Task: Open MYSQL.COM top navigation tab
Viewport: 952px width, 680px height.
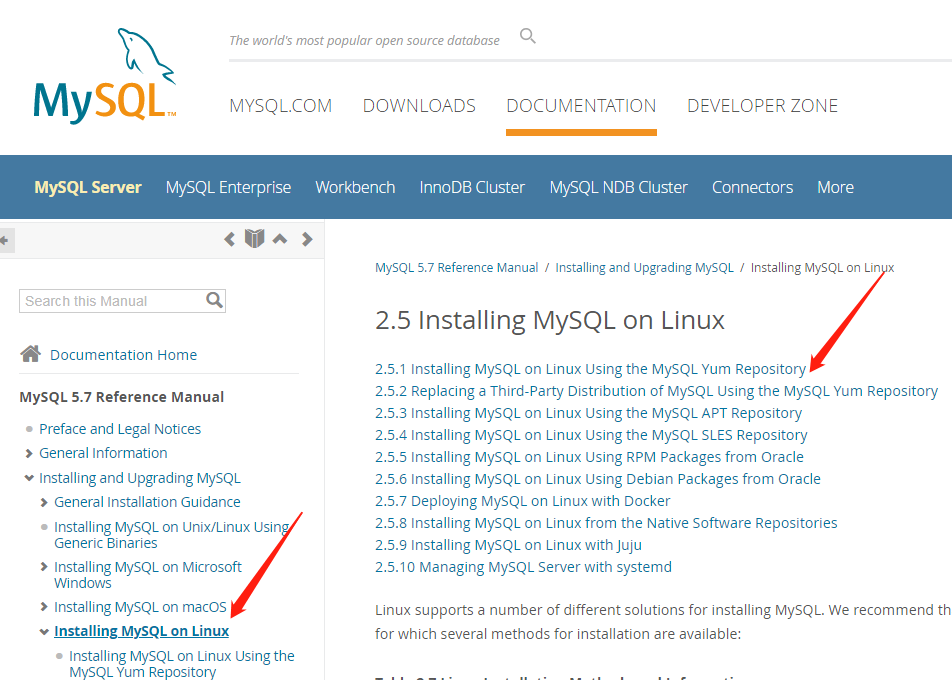Action: pyautogui.click(x=280, y=106)
